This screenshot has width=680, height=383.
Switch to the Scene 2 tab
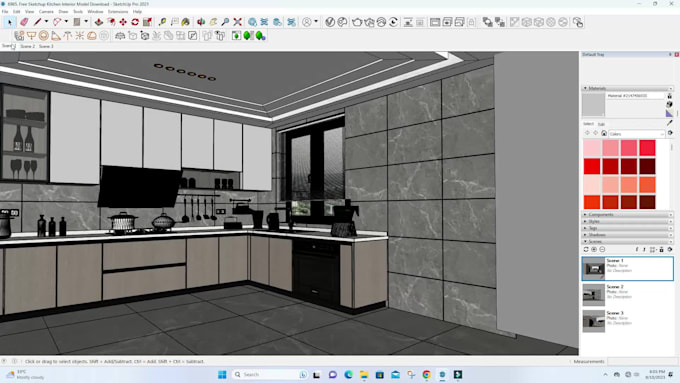tap(27, 46)
